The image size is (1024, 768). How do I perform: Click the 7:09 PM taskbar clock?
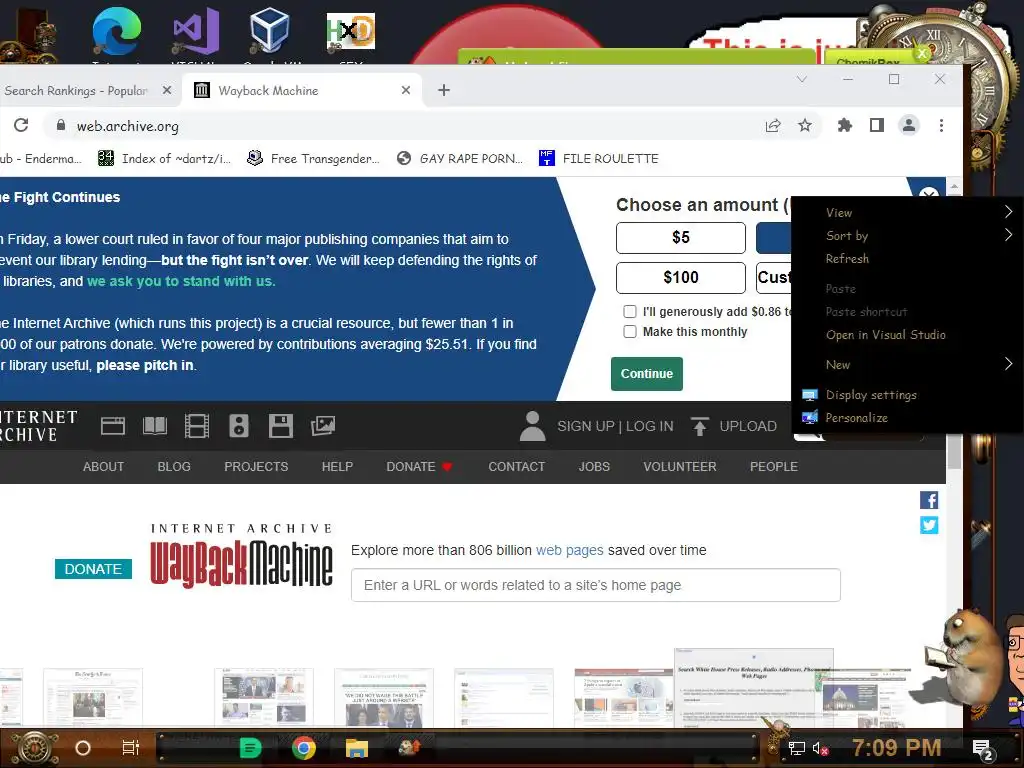896,748
